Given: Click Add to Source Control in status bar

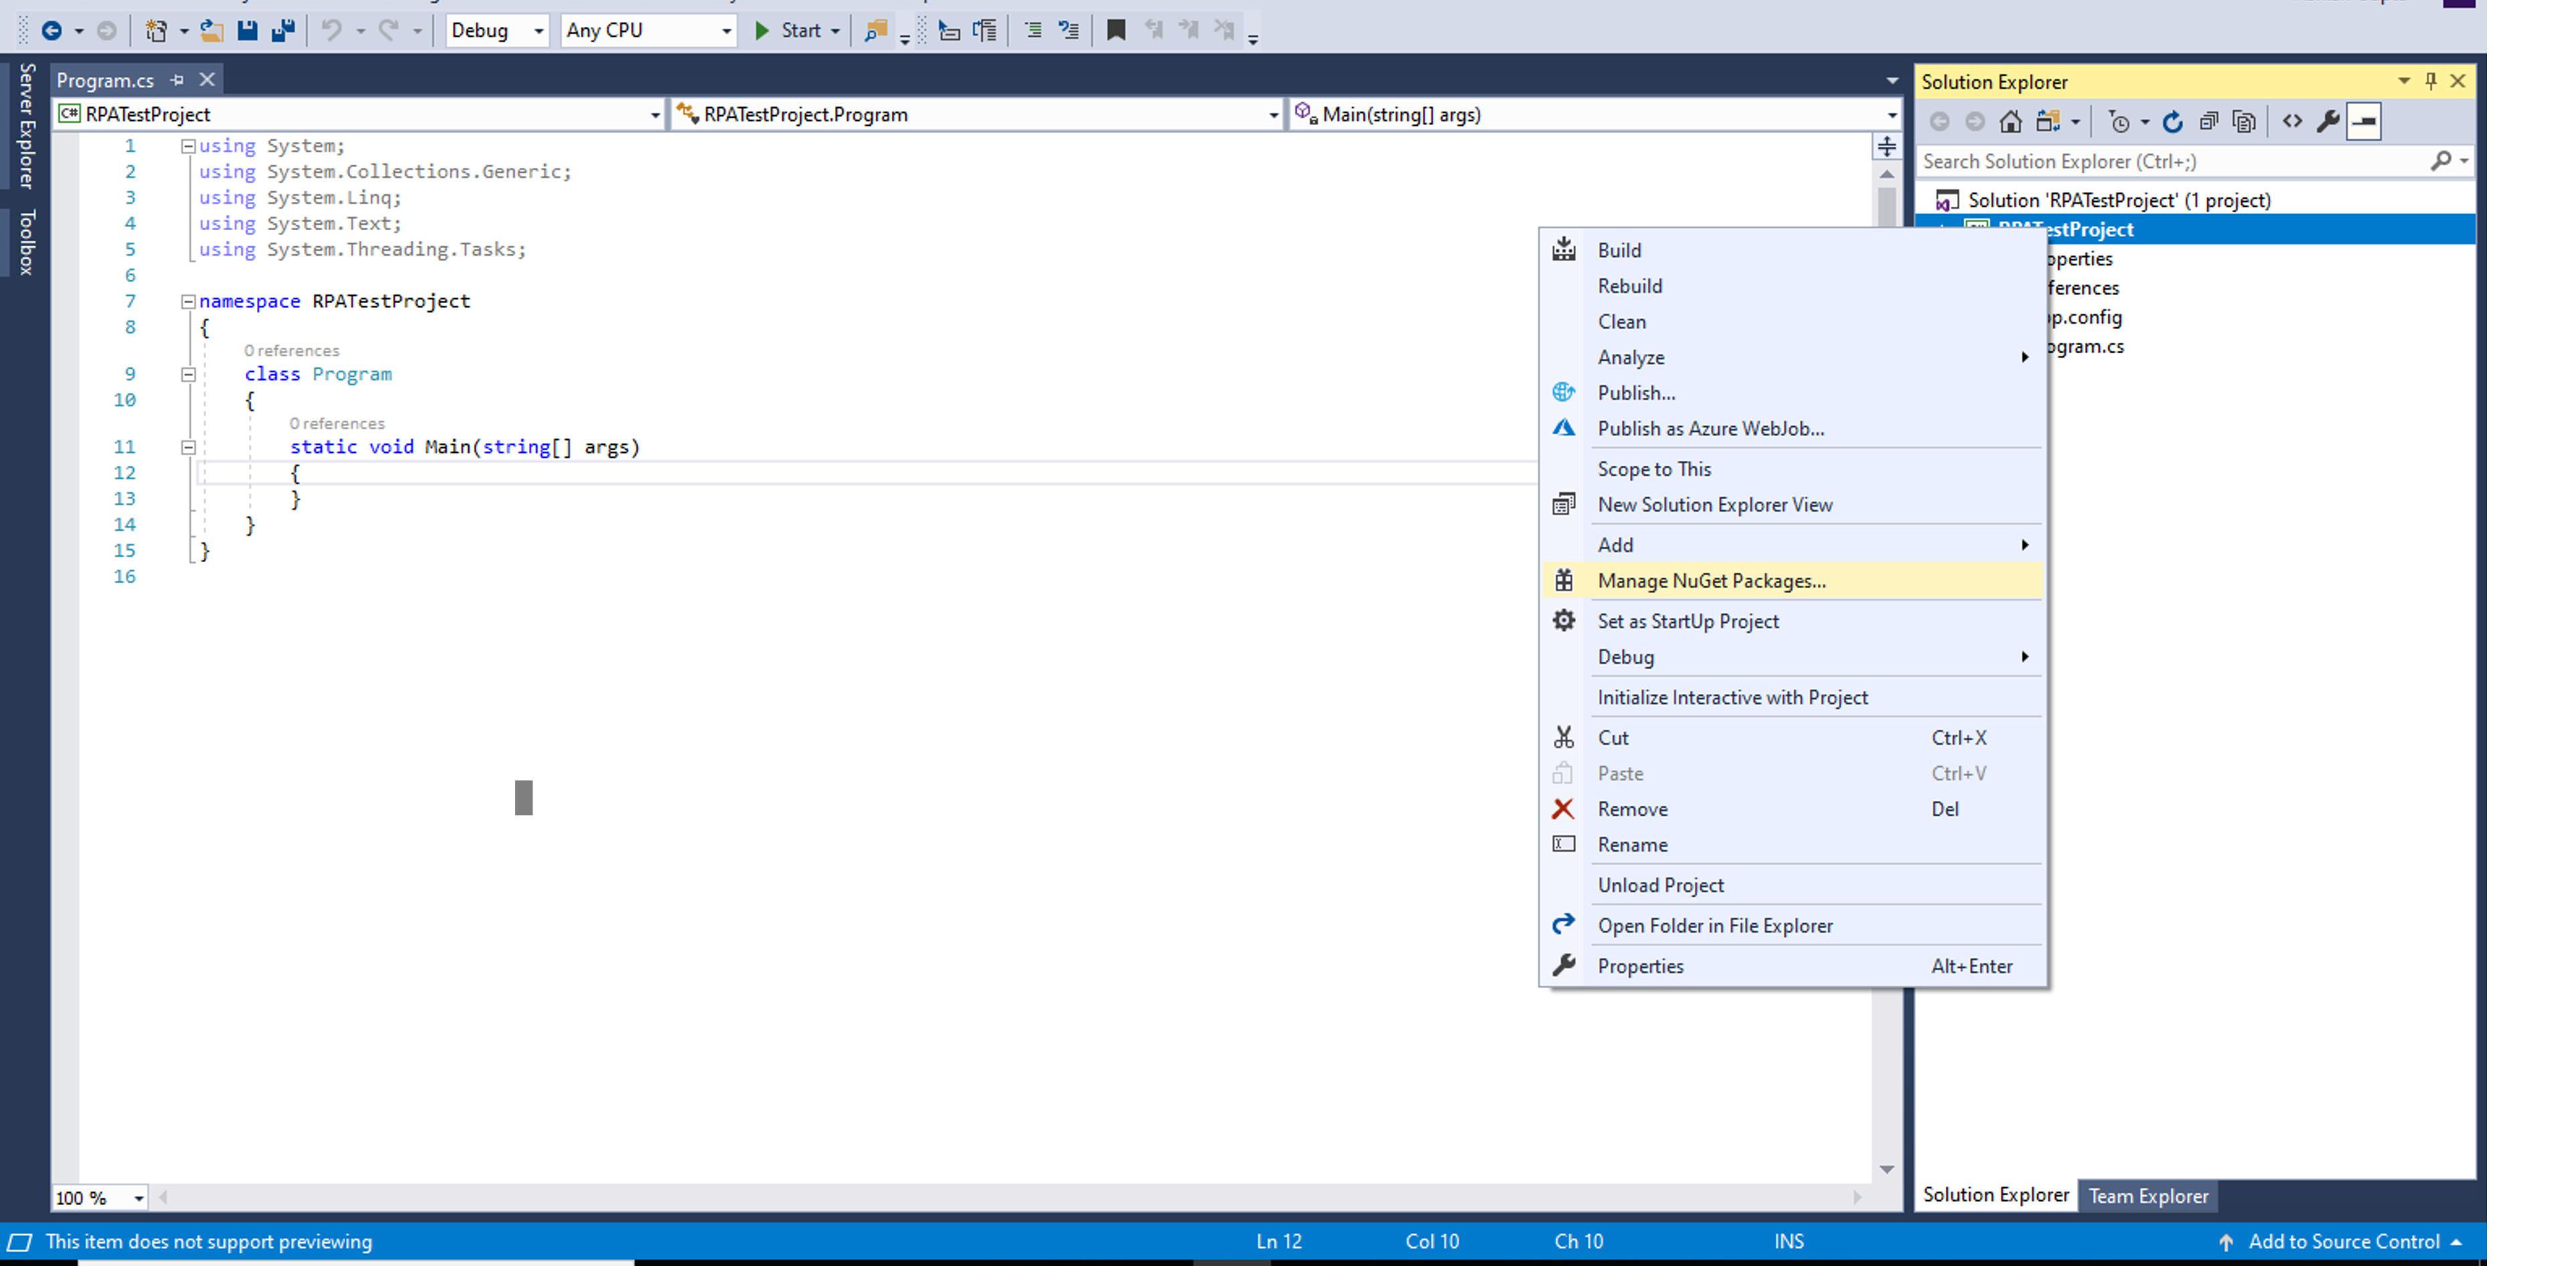Looking at the screenshot, I should (2343, 1242).
